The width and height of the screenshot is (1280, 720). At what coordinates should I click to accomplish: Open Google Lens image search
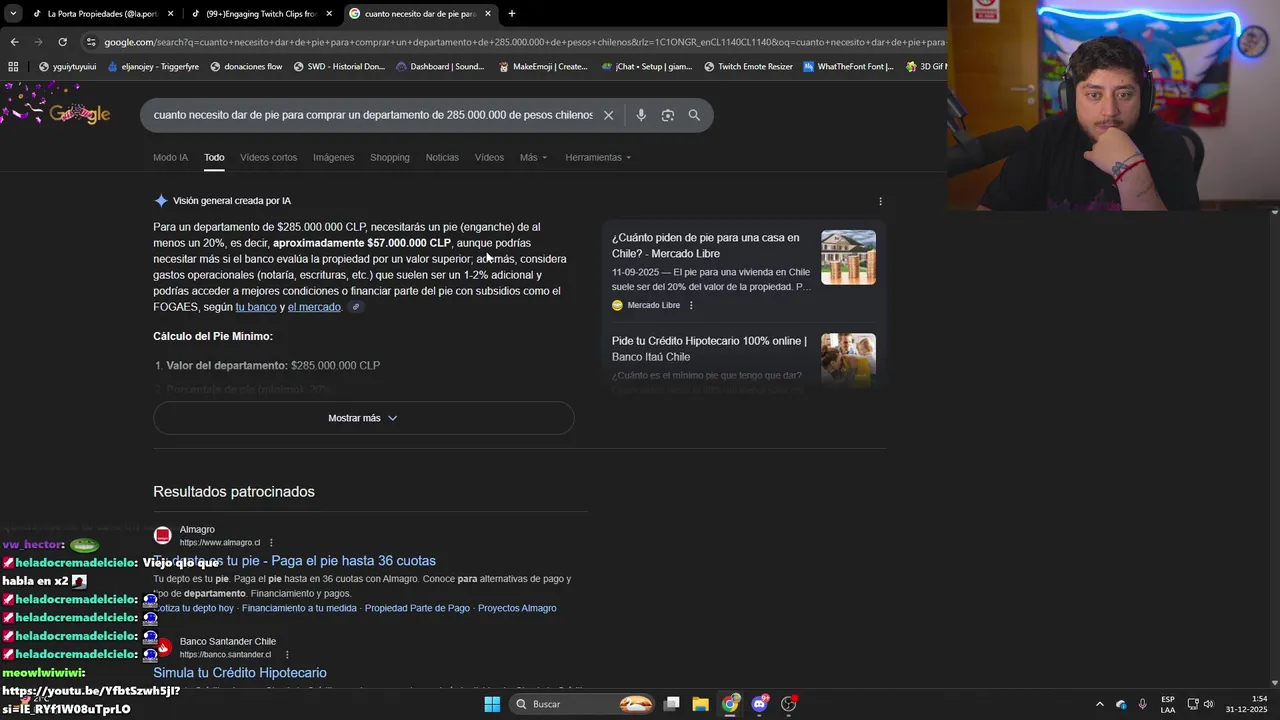pyautogui.click(x=668, y=115)
